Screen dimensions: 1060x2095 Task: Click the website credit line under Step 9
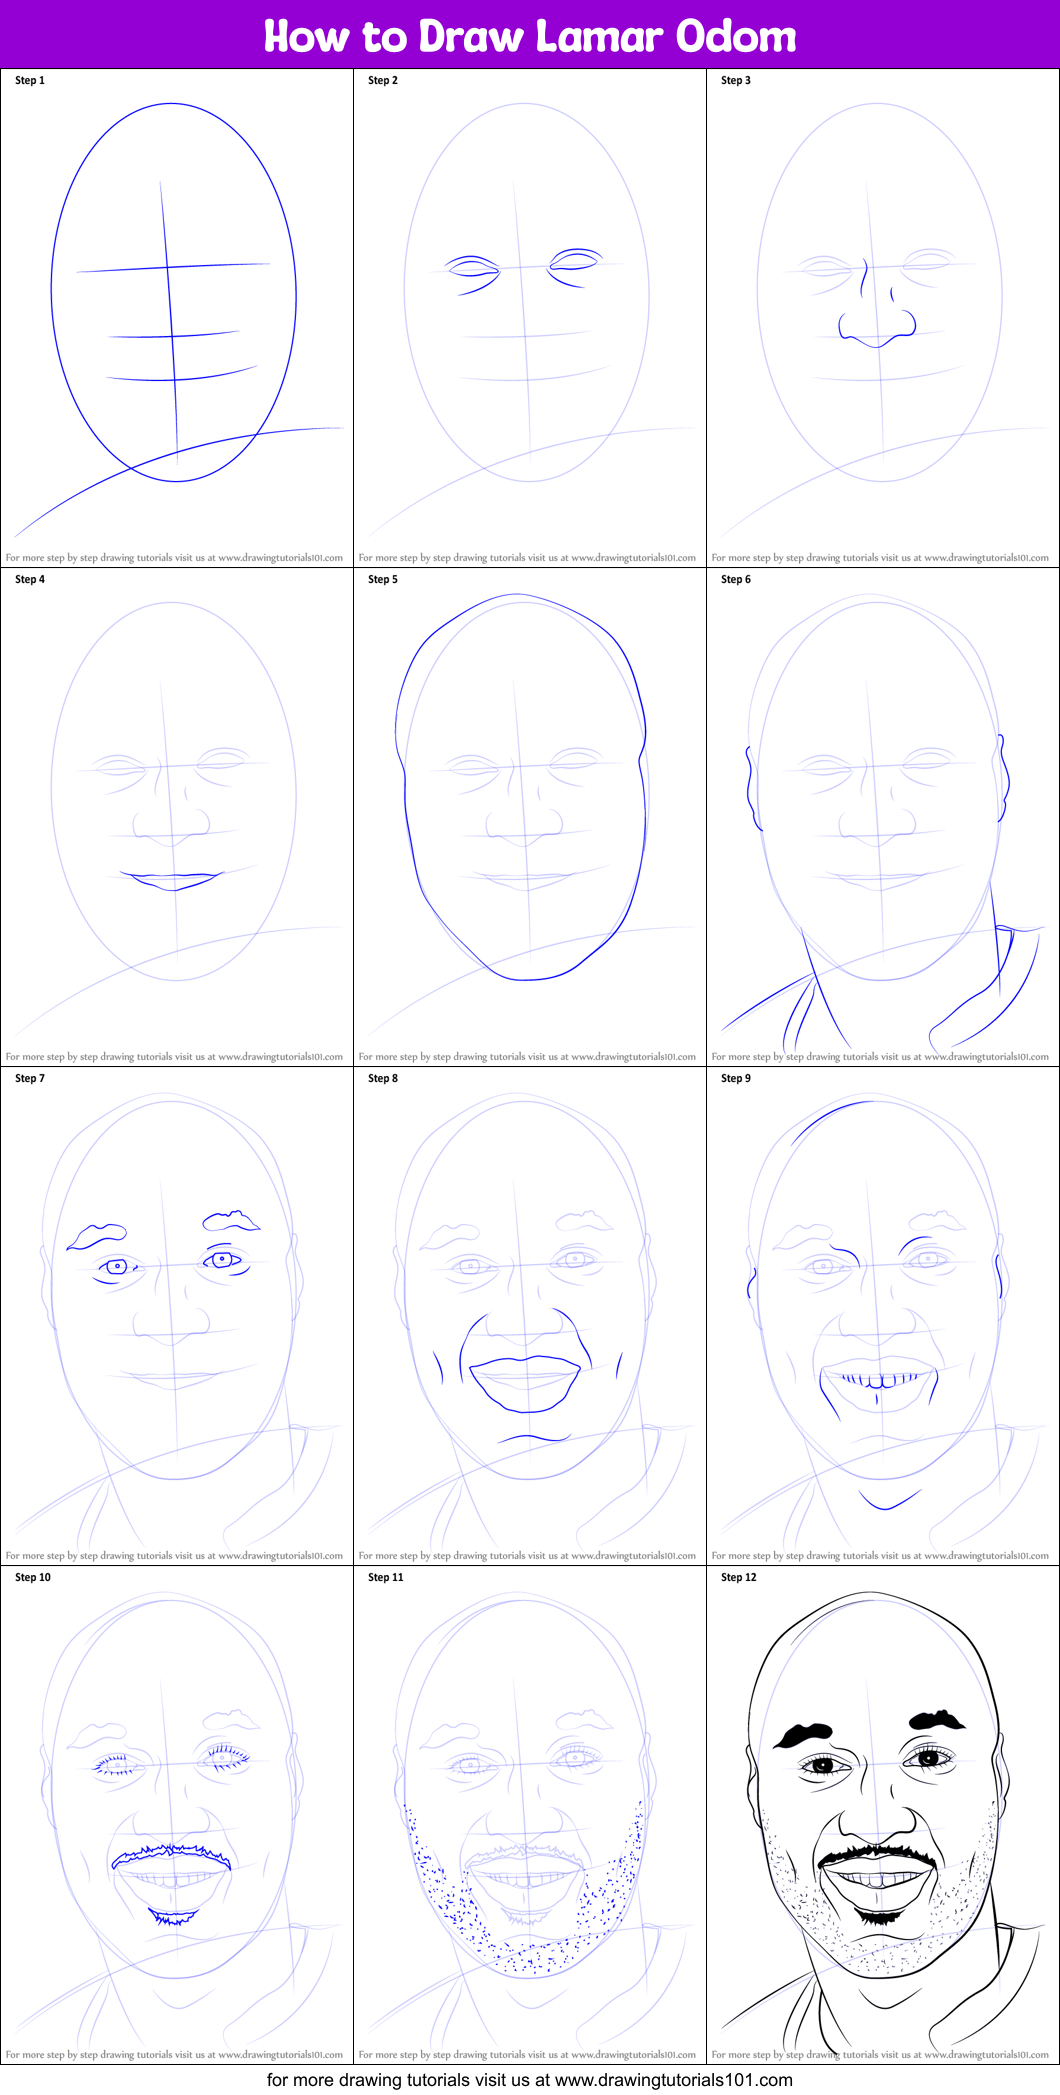(x=880, y=1556)
